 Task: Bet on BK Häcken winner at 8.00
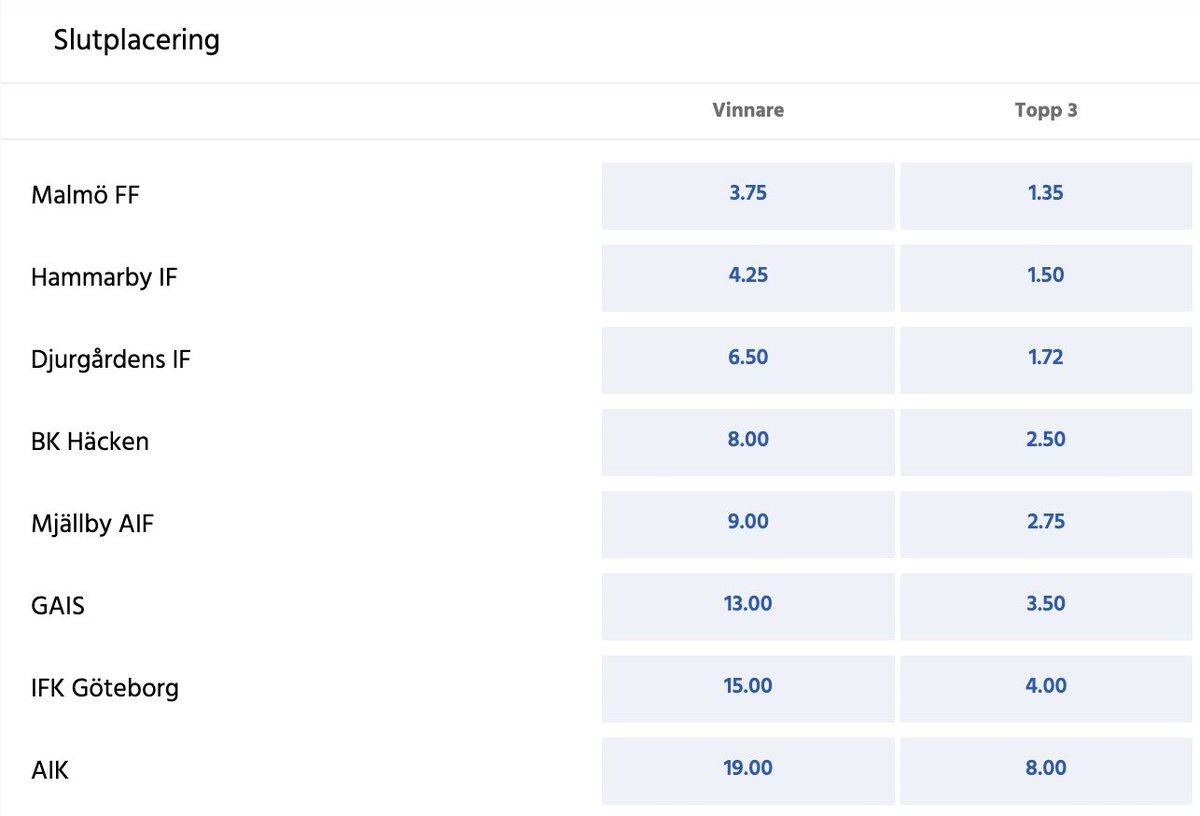[748, 442]
